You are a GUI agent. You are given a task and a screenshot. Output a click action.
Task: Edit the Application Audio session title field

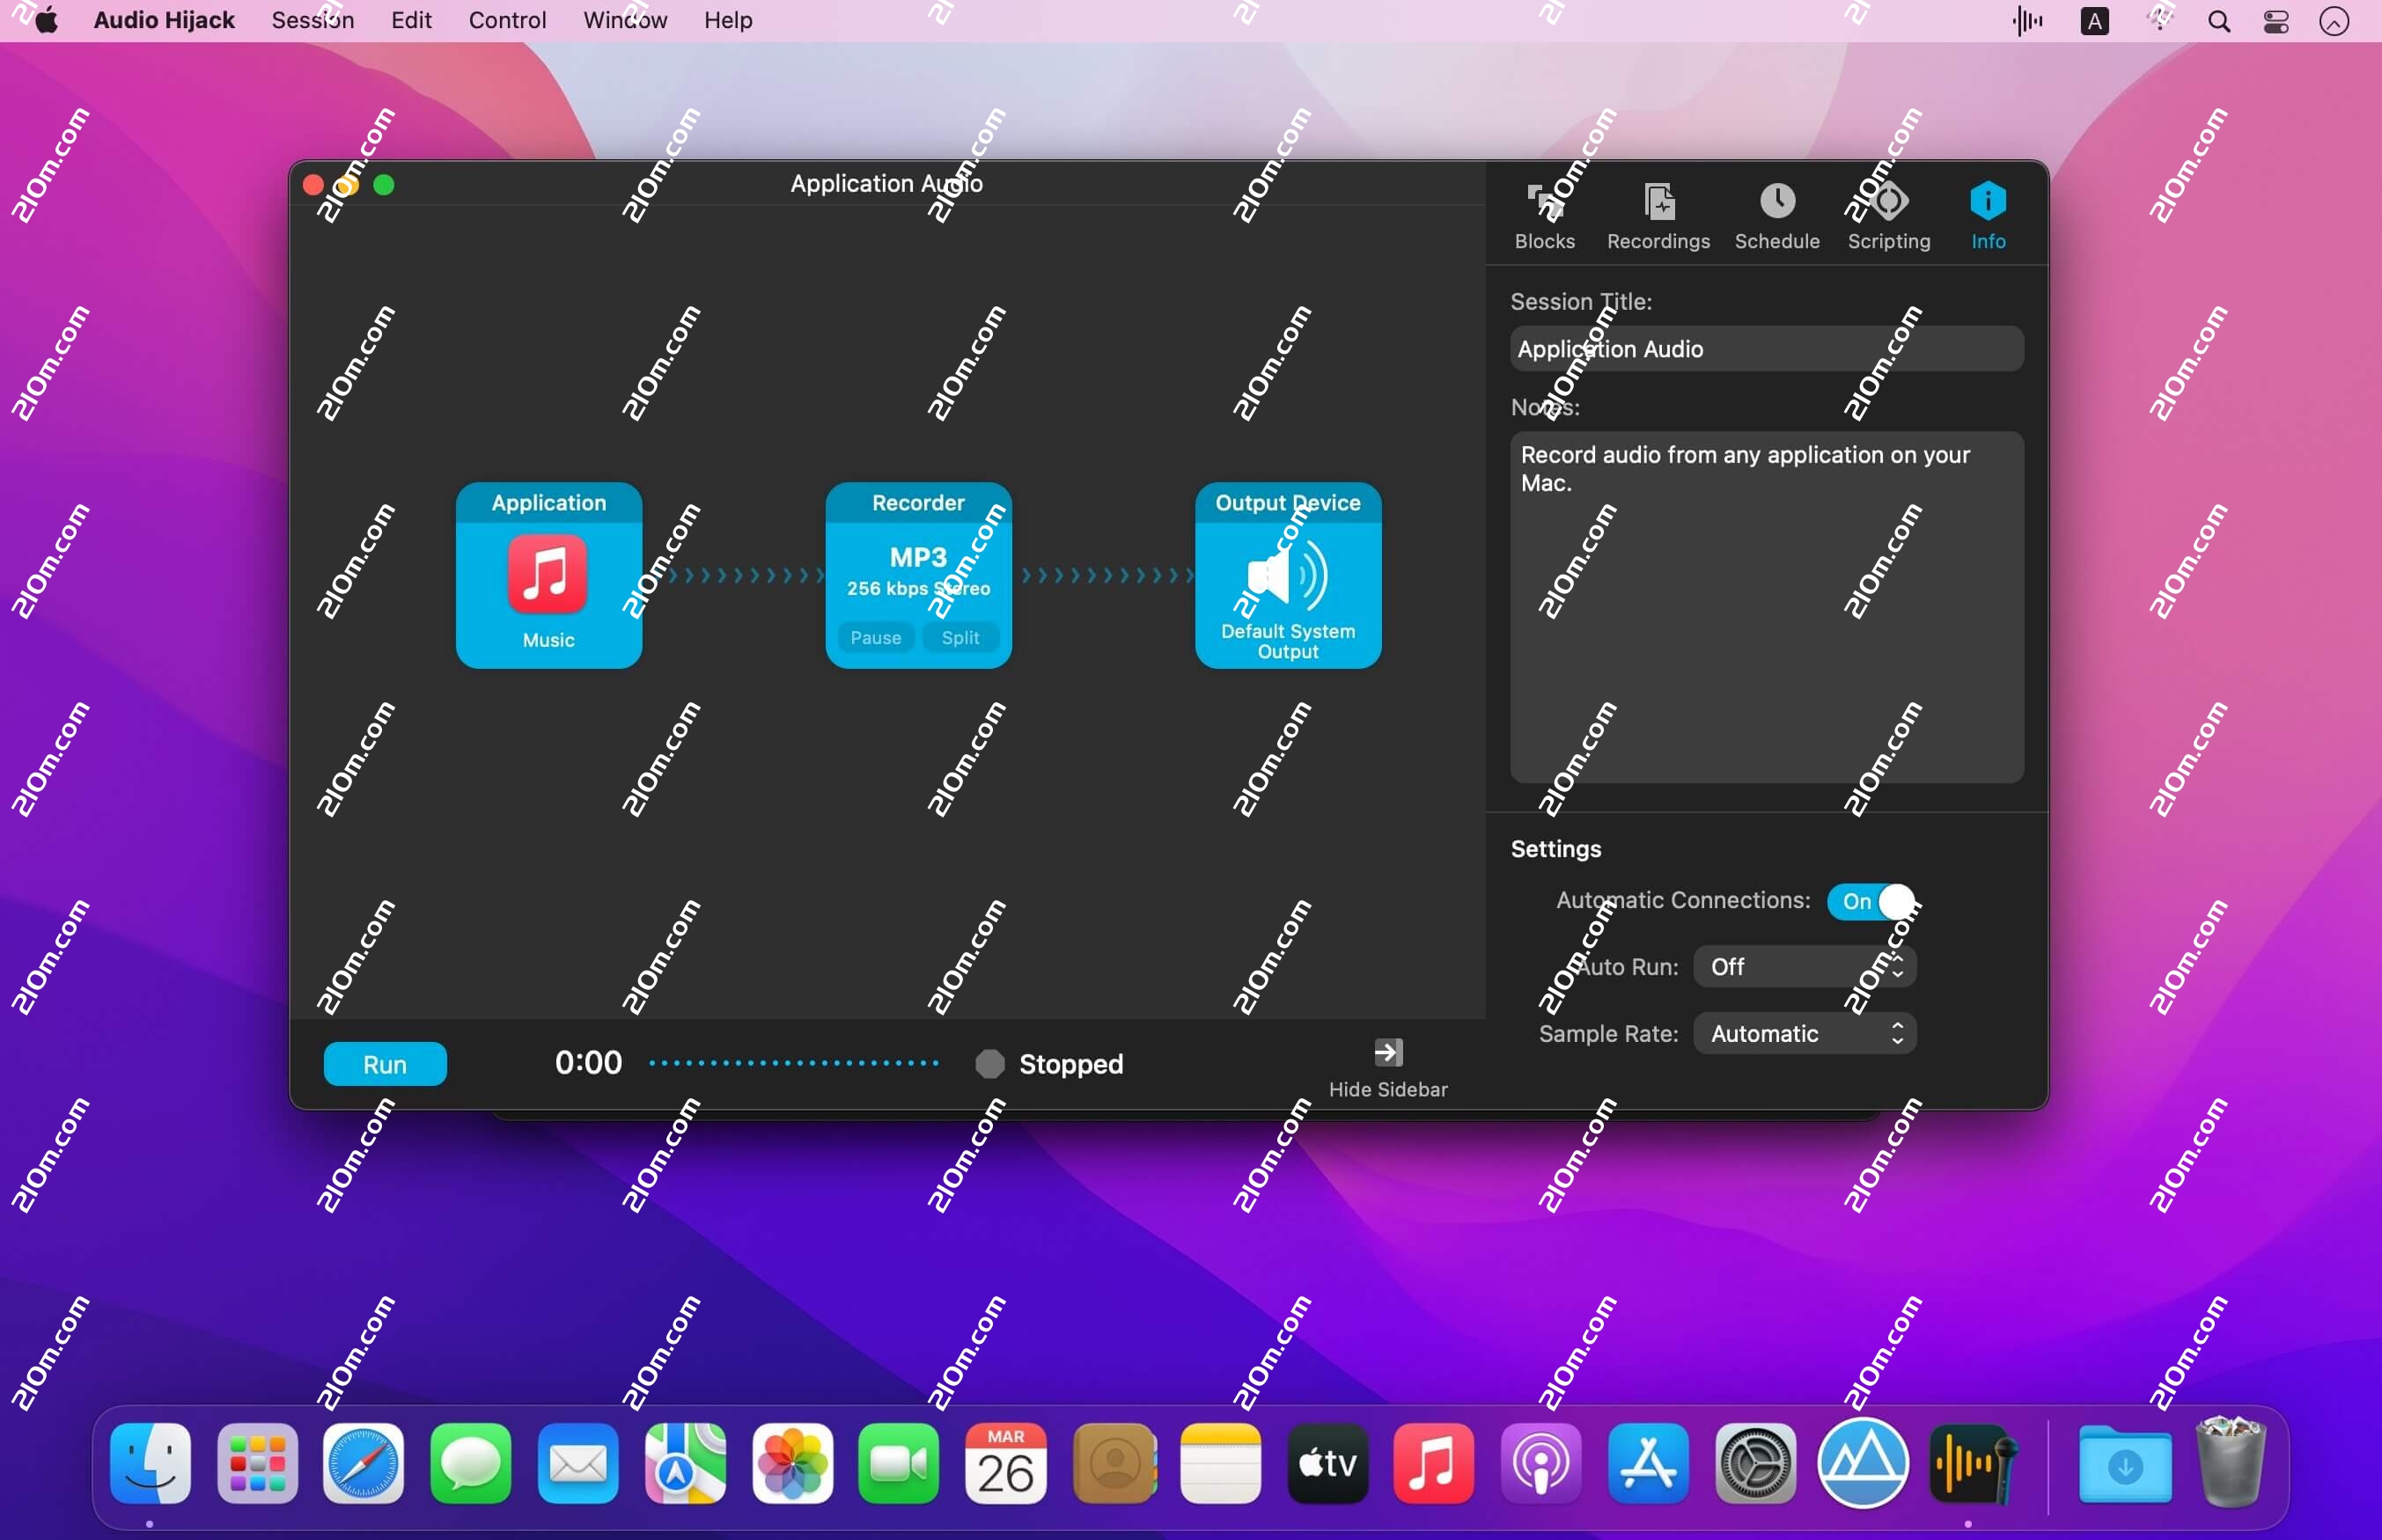pyautogui.click(x=1766, y=348)
